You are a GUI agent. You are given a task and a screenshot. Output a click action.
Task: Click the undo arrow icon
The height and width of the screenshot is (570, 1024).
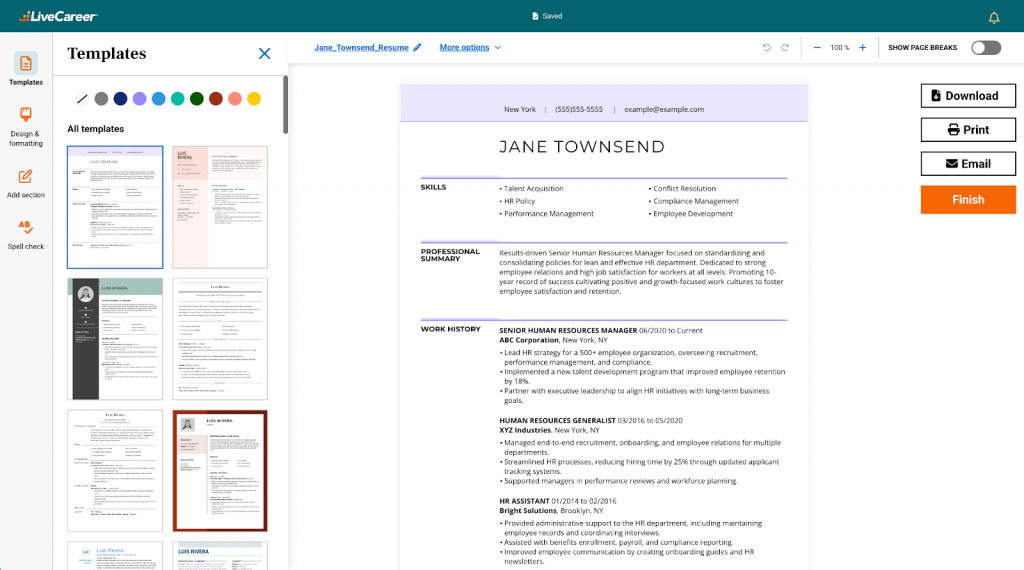coord(767,47)
